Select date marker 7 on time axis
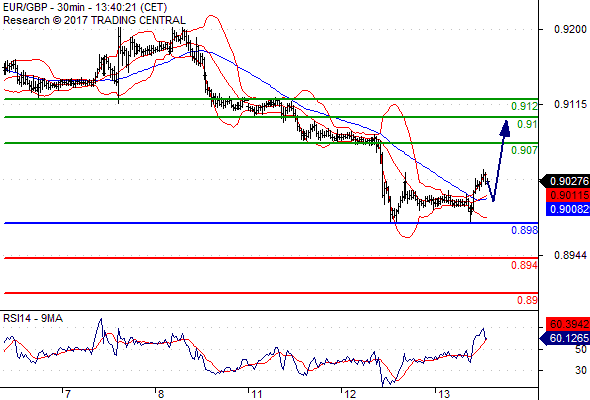The height and width of the screenshot is (400, 590). pos(67,394)
